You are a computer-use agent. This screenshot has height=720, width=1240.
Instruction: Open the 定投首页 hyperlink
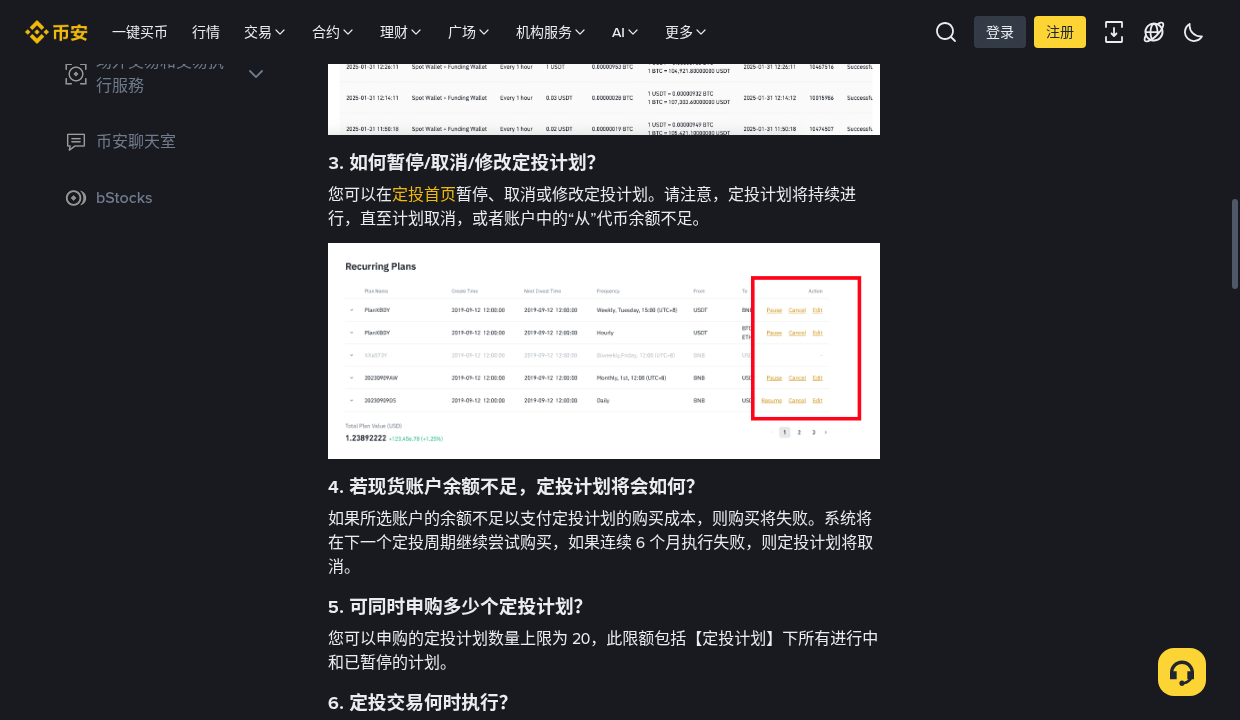click(x=424, y=194)
